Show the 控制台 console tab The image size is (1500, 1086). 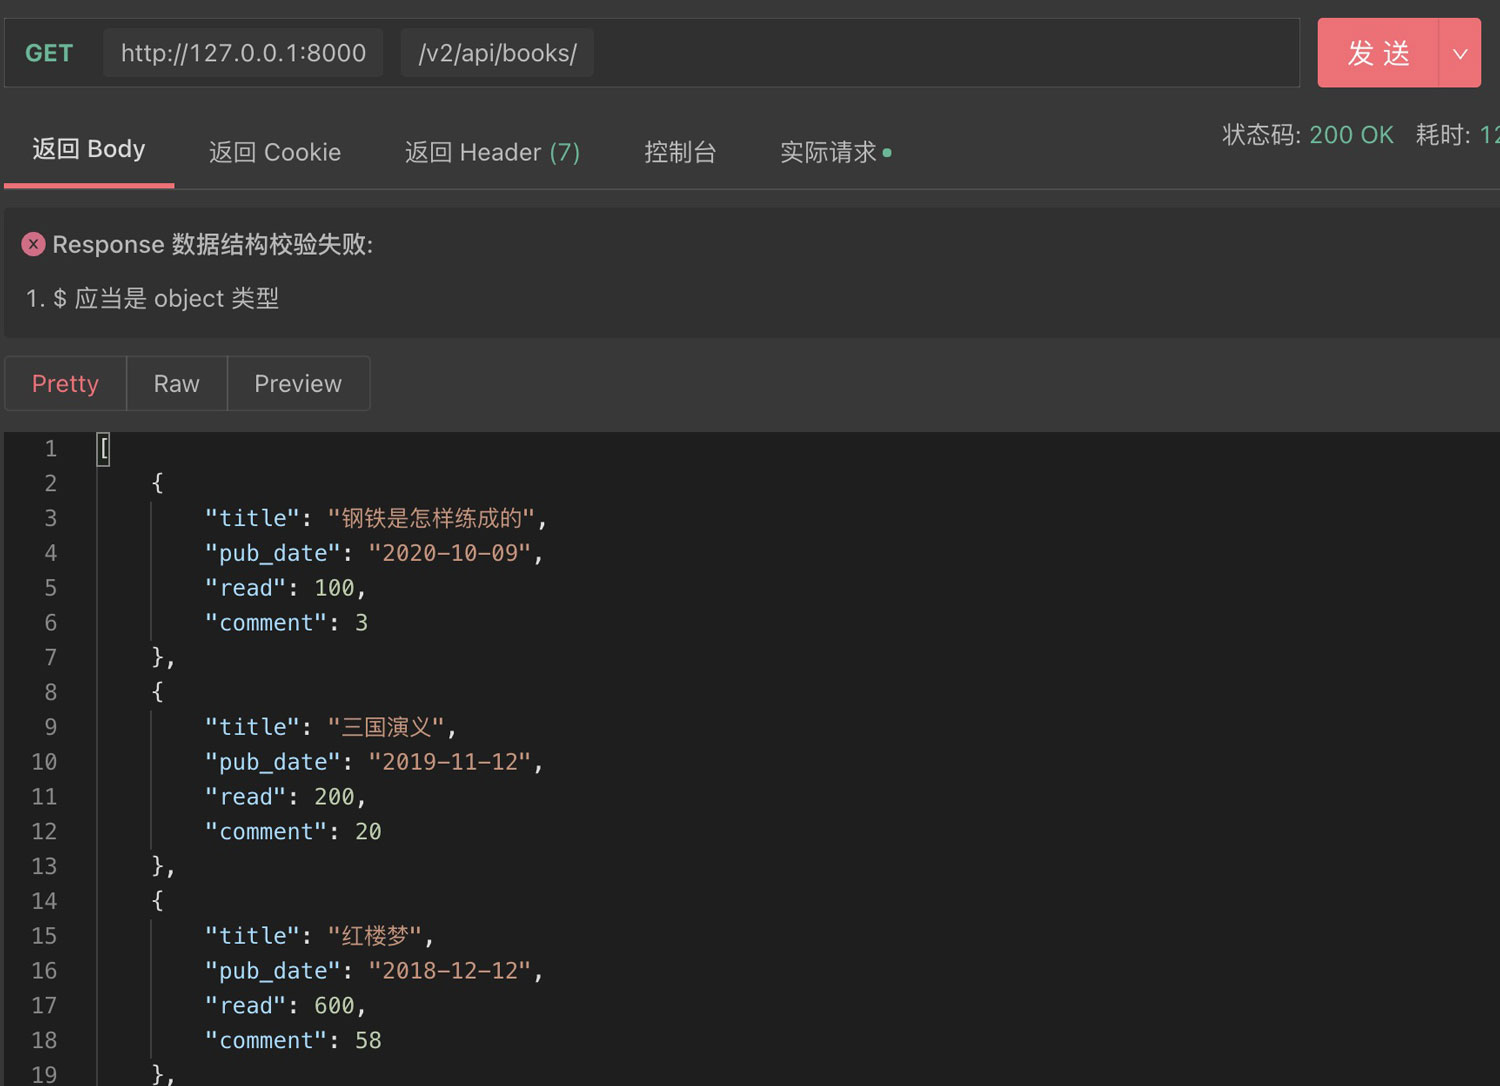pos(680,152)
